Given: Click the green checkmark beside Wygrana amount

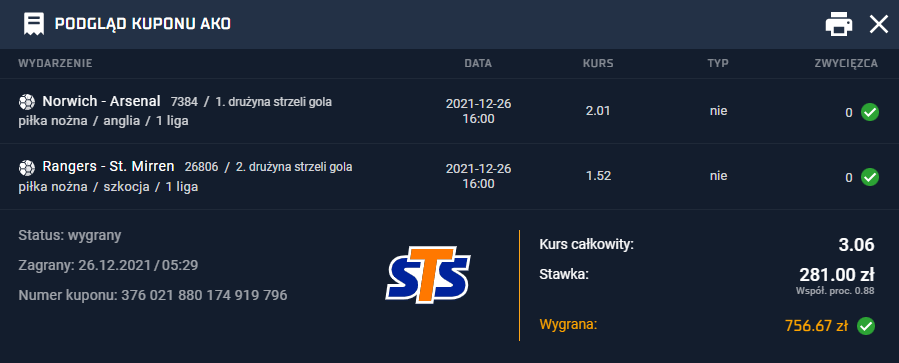Looking at the screenshot, I should point(866,326).
